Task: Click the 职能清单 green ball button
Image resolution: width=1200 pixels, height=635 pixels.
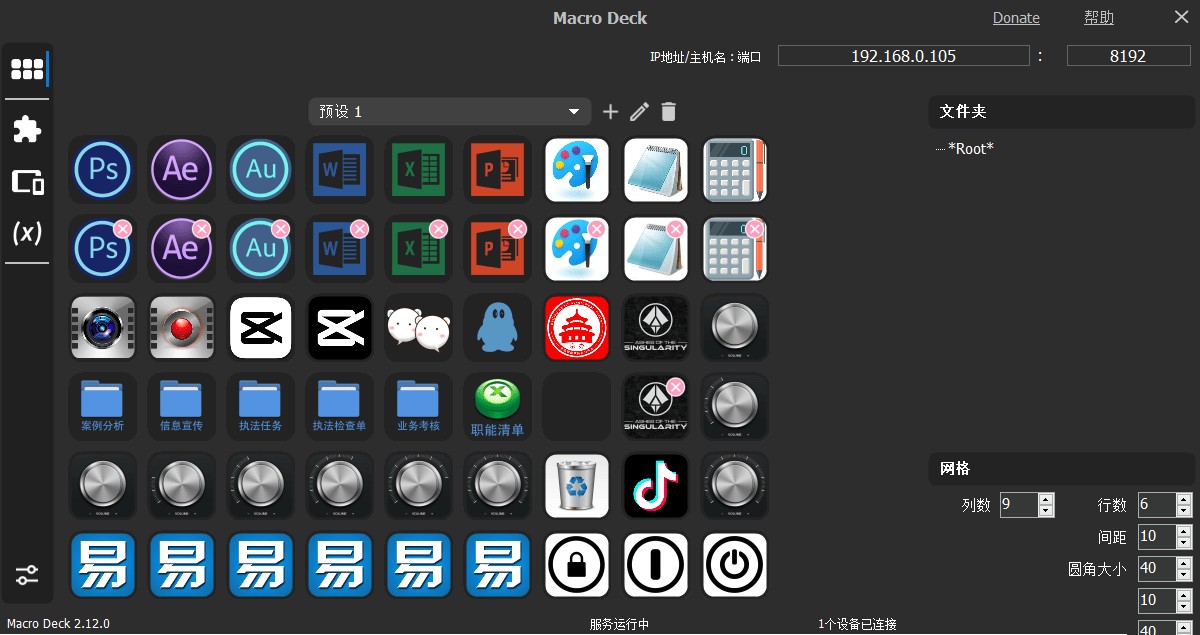Action: click(497, 406)
